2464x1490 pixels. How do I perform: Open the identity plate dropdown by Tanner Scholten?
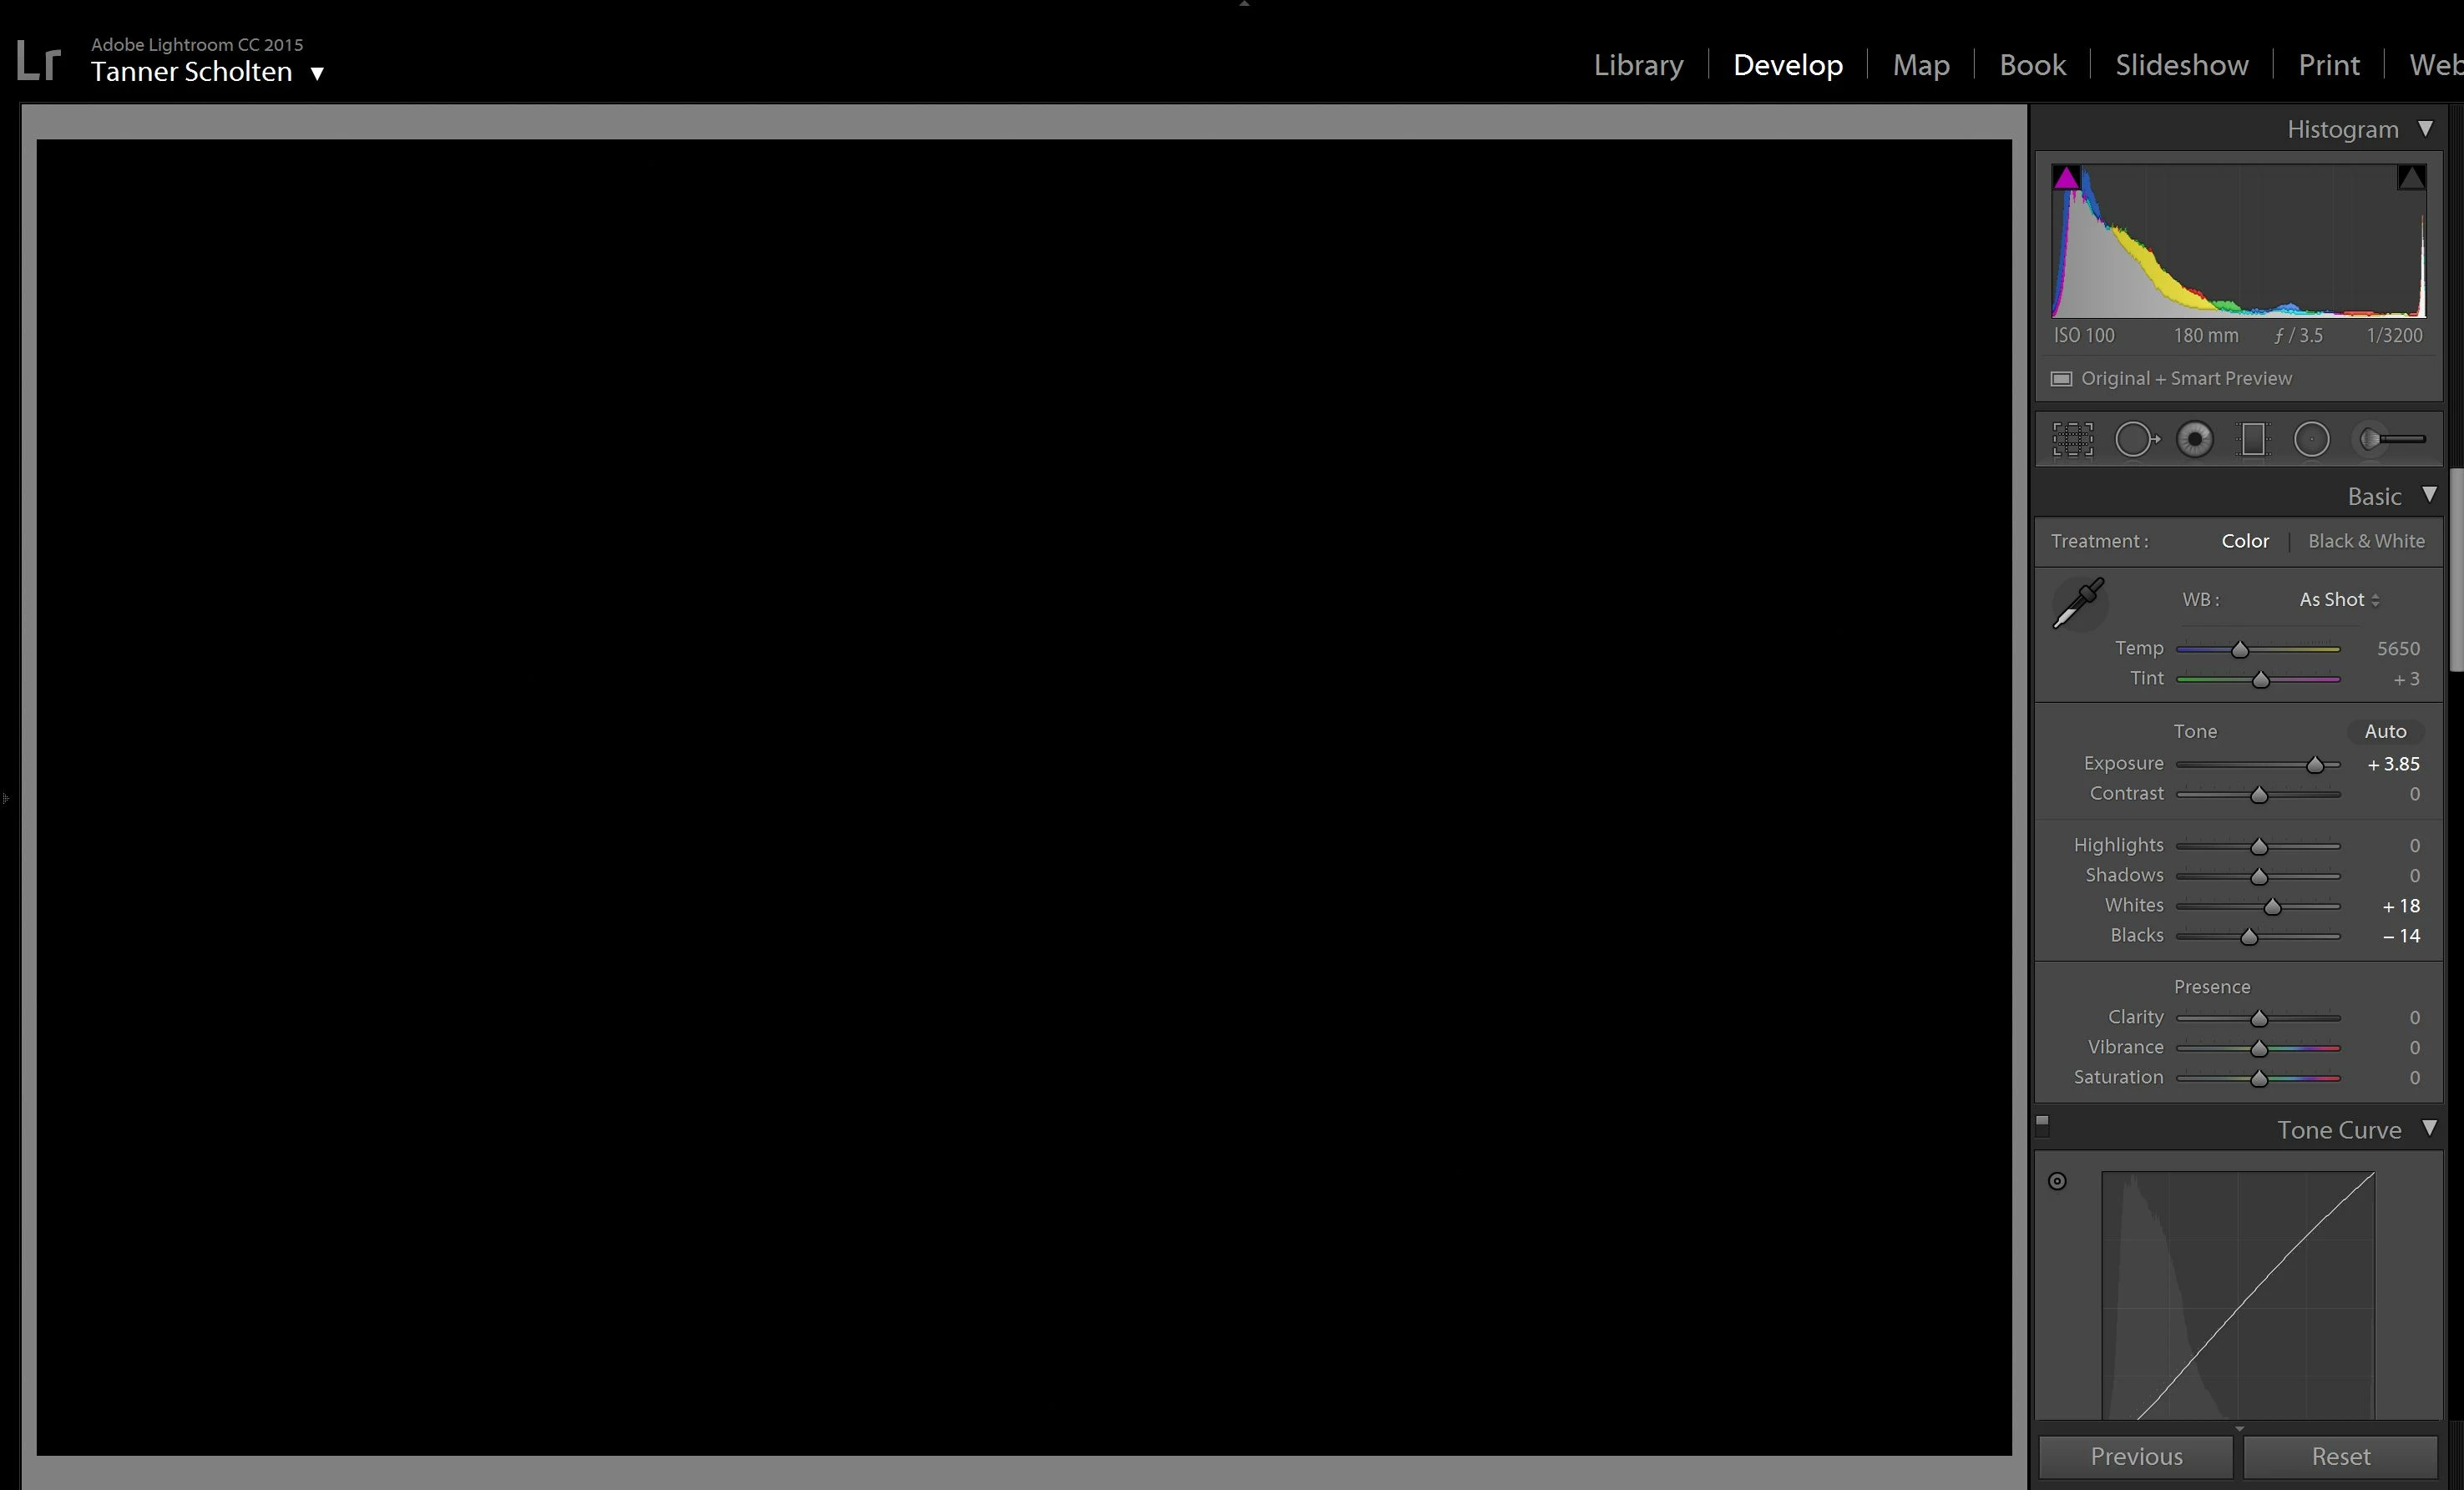coord(317,73)
